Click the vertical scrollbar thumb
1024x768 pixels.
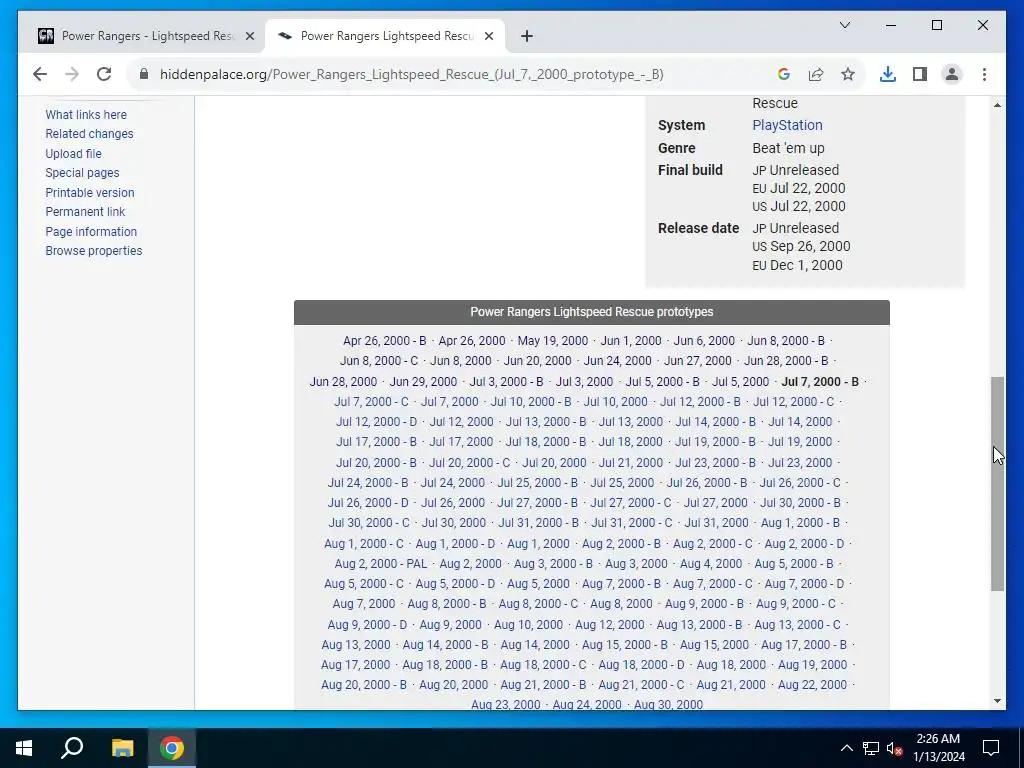997,484
